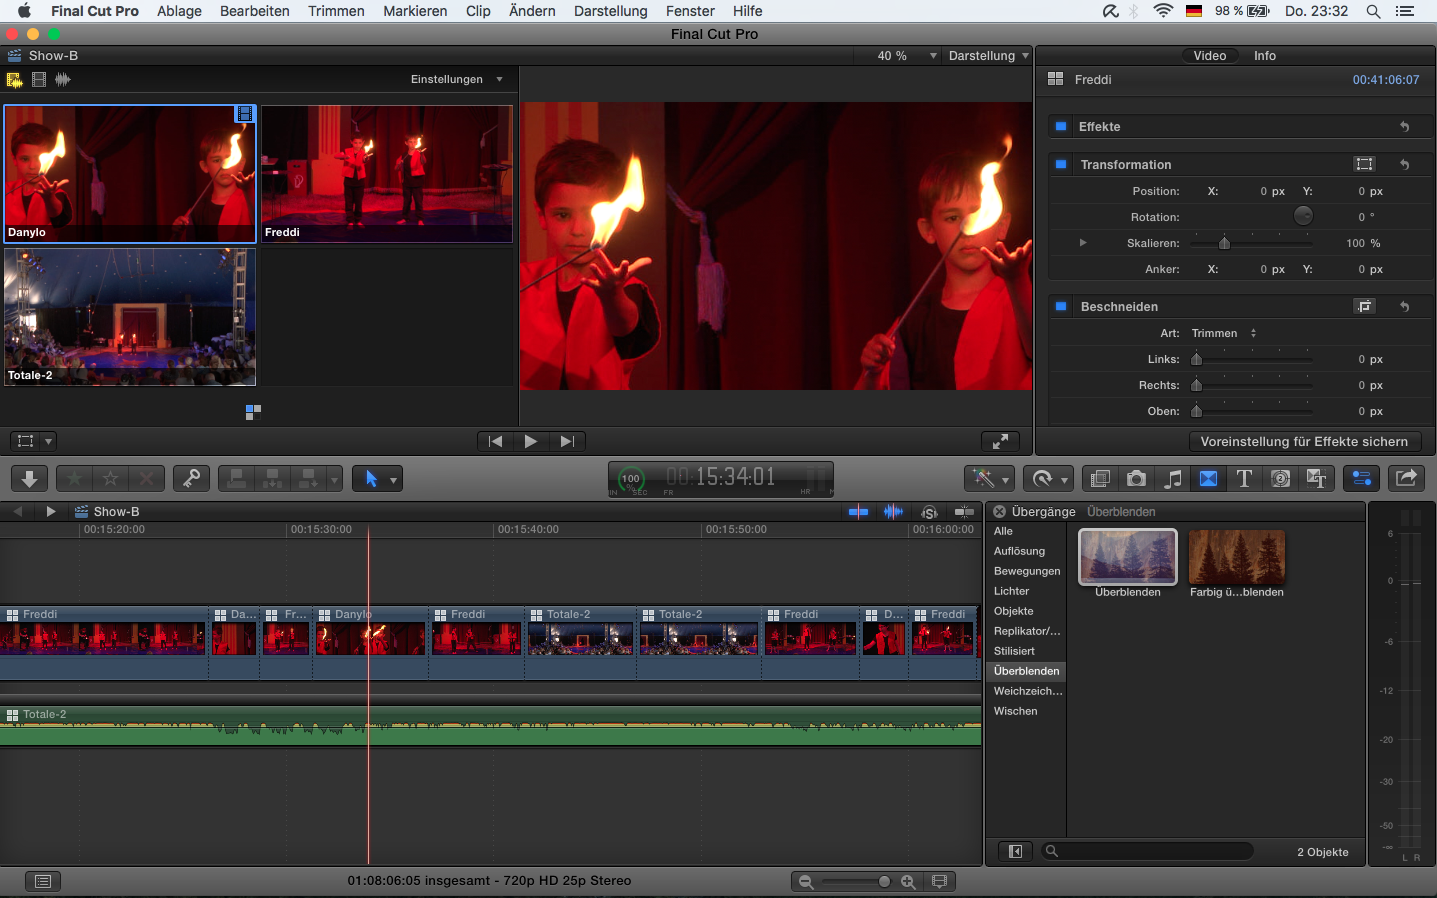Open the edit mode dropdown arrow
This screenshot has width=1437, height=898.
334,480
